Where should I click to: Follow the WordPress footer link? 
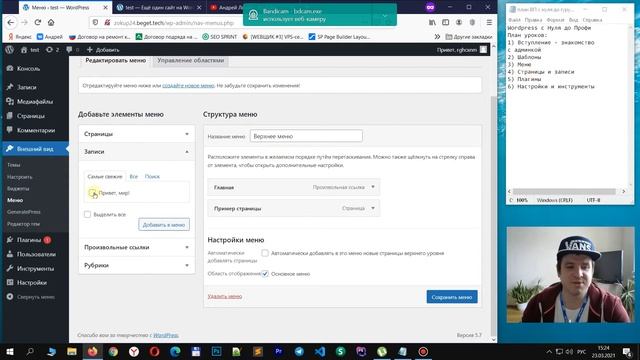pos(166,335)
